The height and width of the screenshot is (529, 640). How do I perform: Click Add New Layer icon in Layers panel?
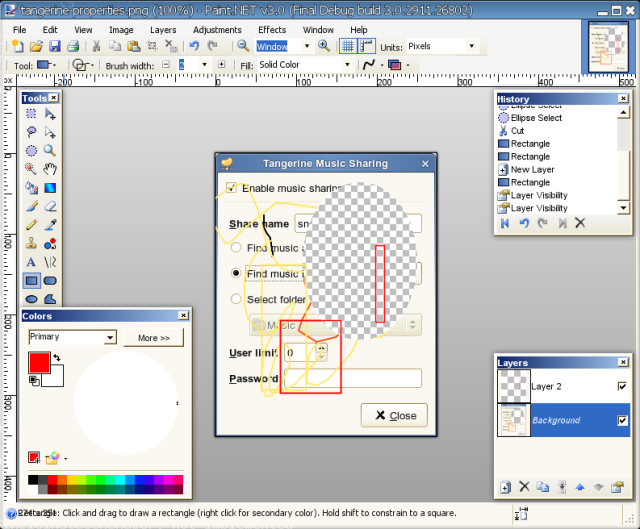505,487
